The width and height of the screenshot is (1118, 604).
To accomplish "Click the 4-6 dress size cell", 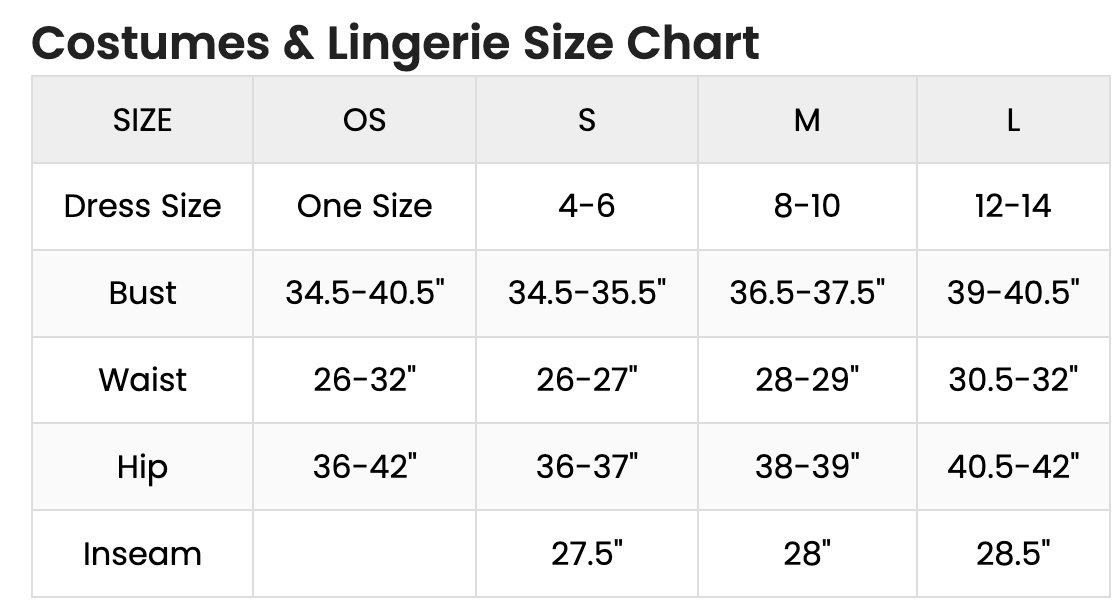I will coord(587,206).
